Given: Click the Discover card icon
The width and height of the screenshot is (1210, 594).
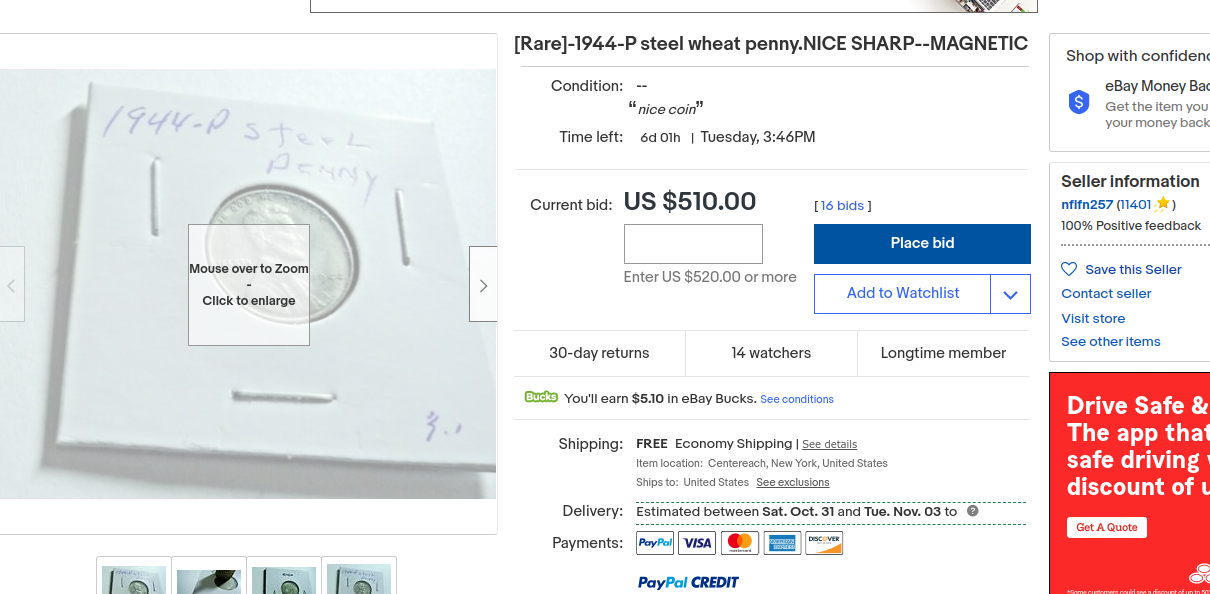Looking at the screenshot, I should (x=824, y=543).
